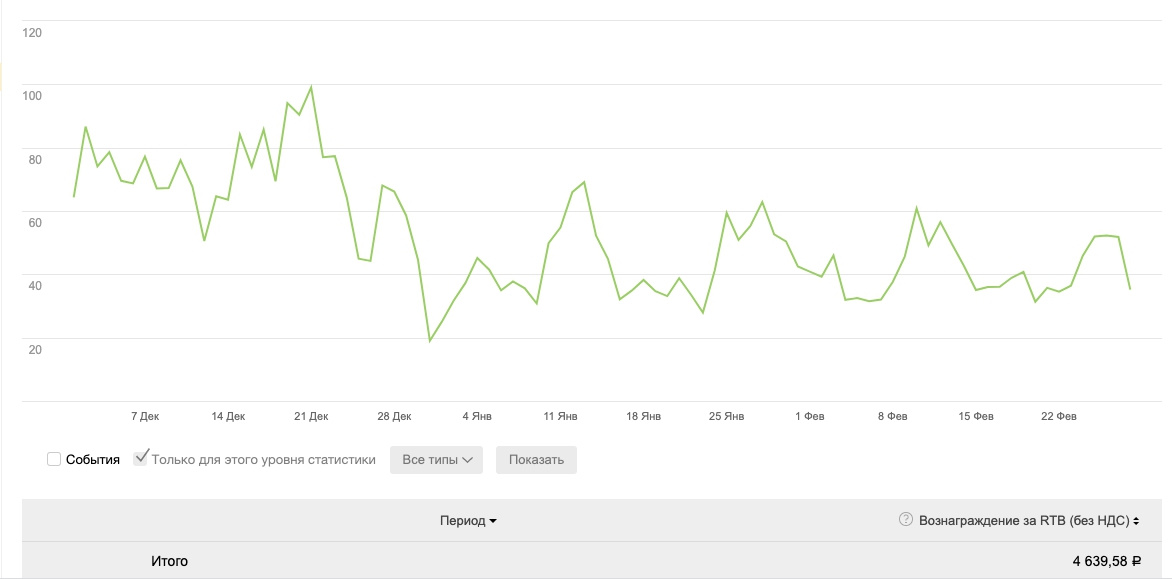The image size is (1172, 579).
Task: Click the 1 Фев axis label
Action: coord(809,416)
